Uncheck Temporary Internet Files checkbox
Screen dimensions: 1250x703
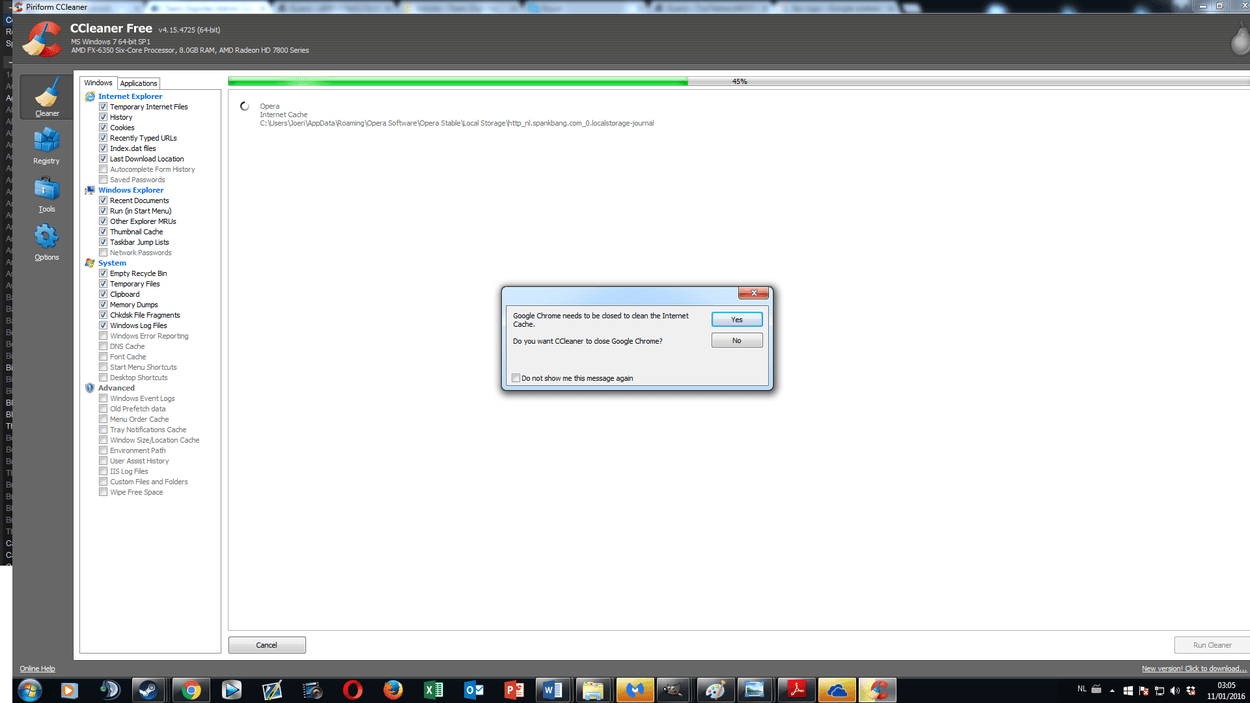pyautogui.click(x=103, y=107)
